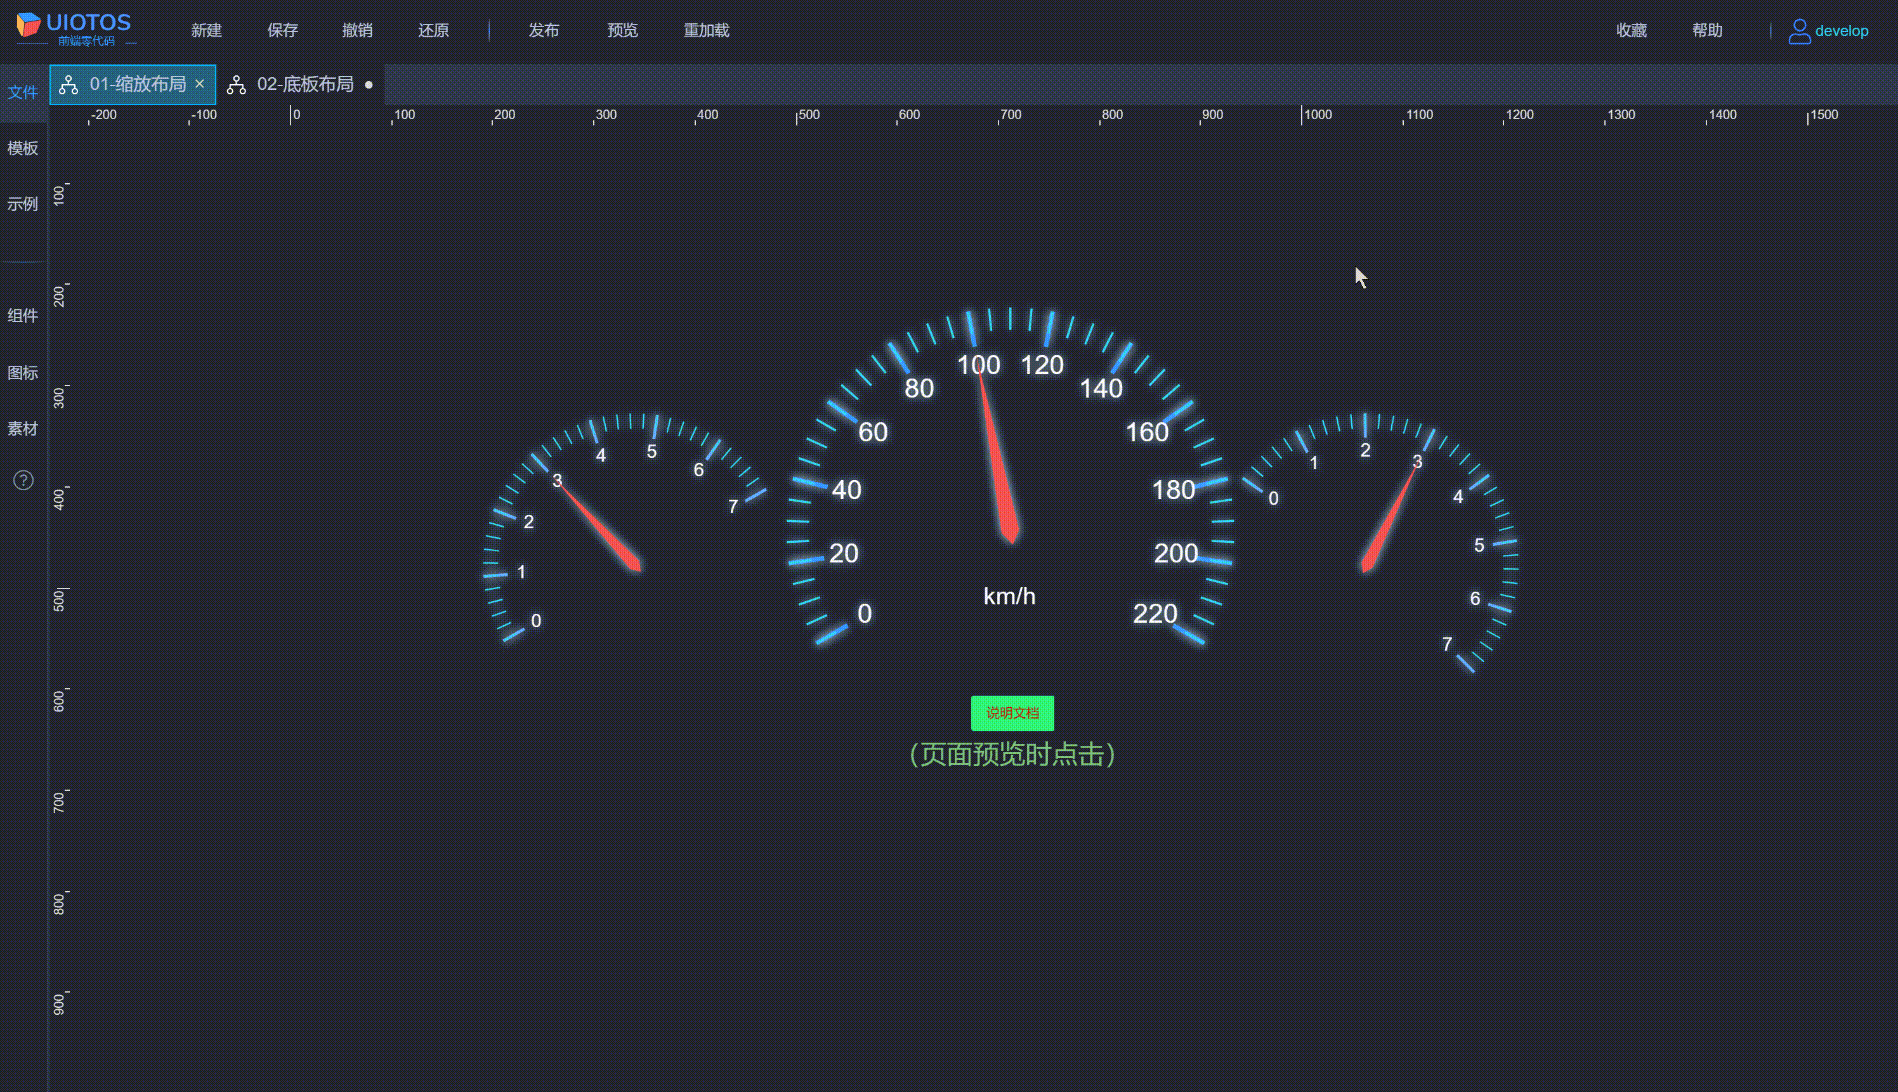Screen dimensions: 1898x1092
Task: Switch to the 02-底板布局 tab
Action: pyautogui.click(x=304, y=85)
